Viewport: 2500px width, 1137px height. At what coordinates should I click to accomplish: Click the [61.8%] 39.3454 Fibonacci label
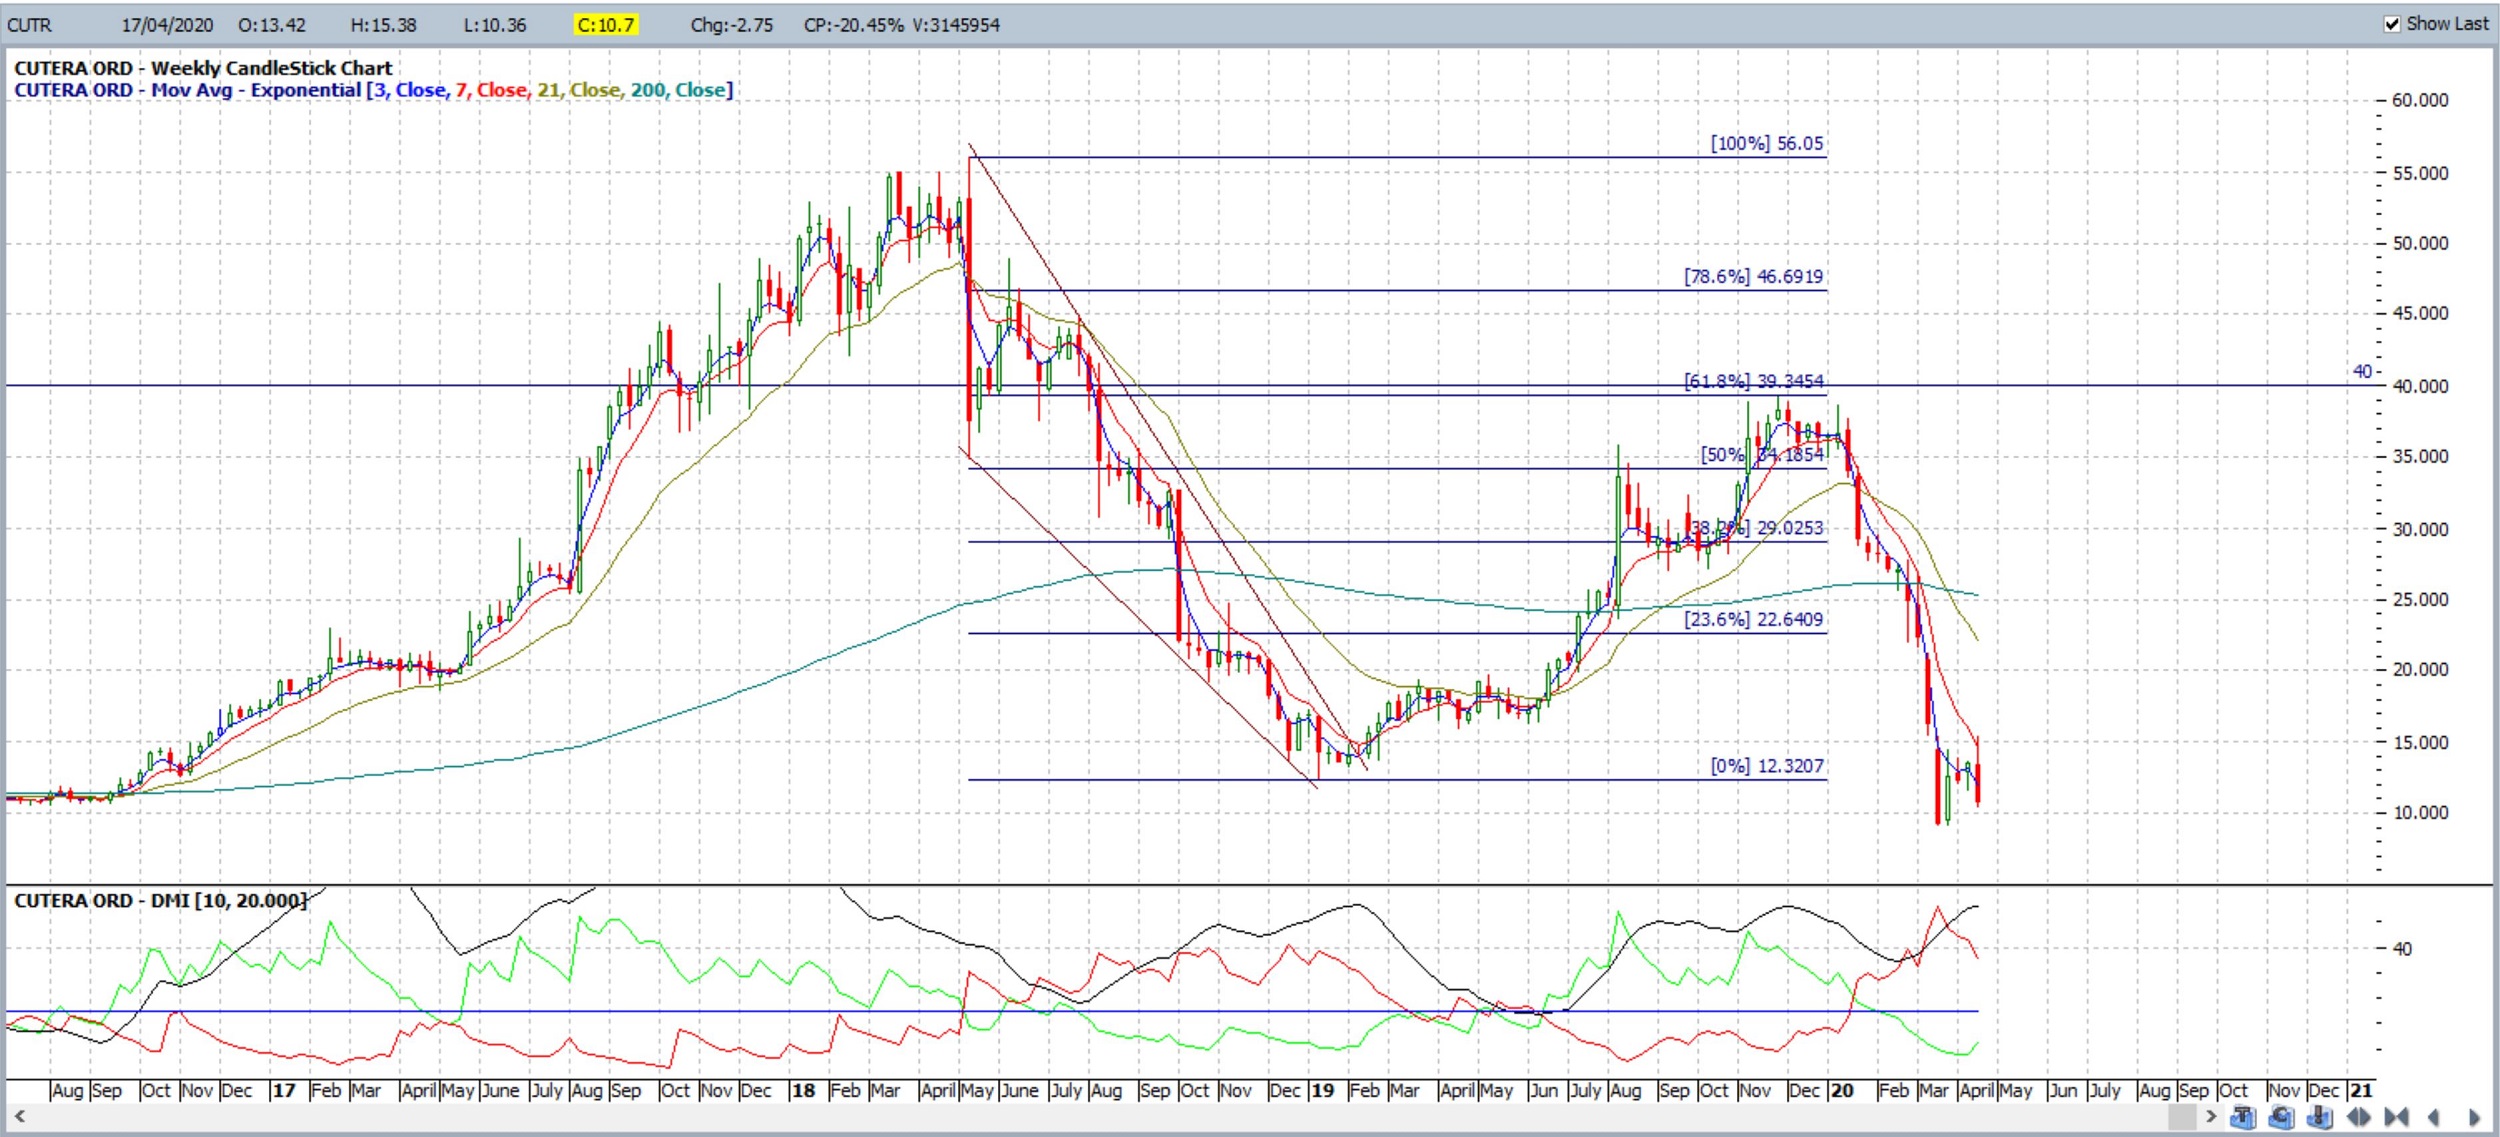click(1754, 381)
